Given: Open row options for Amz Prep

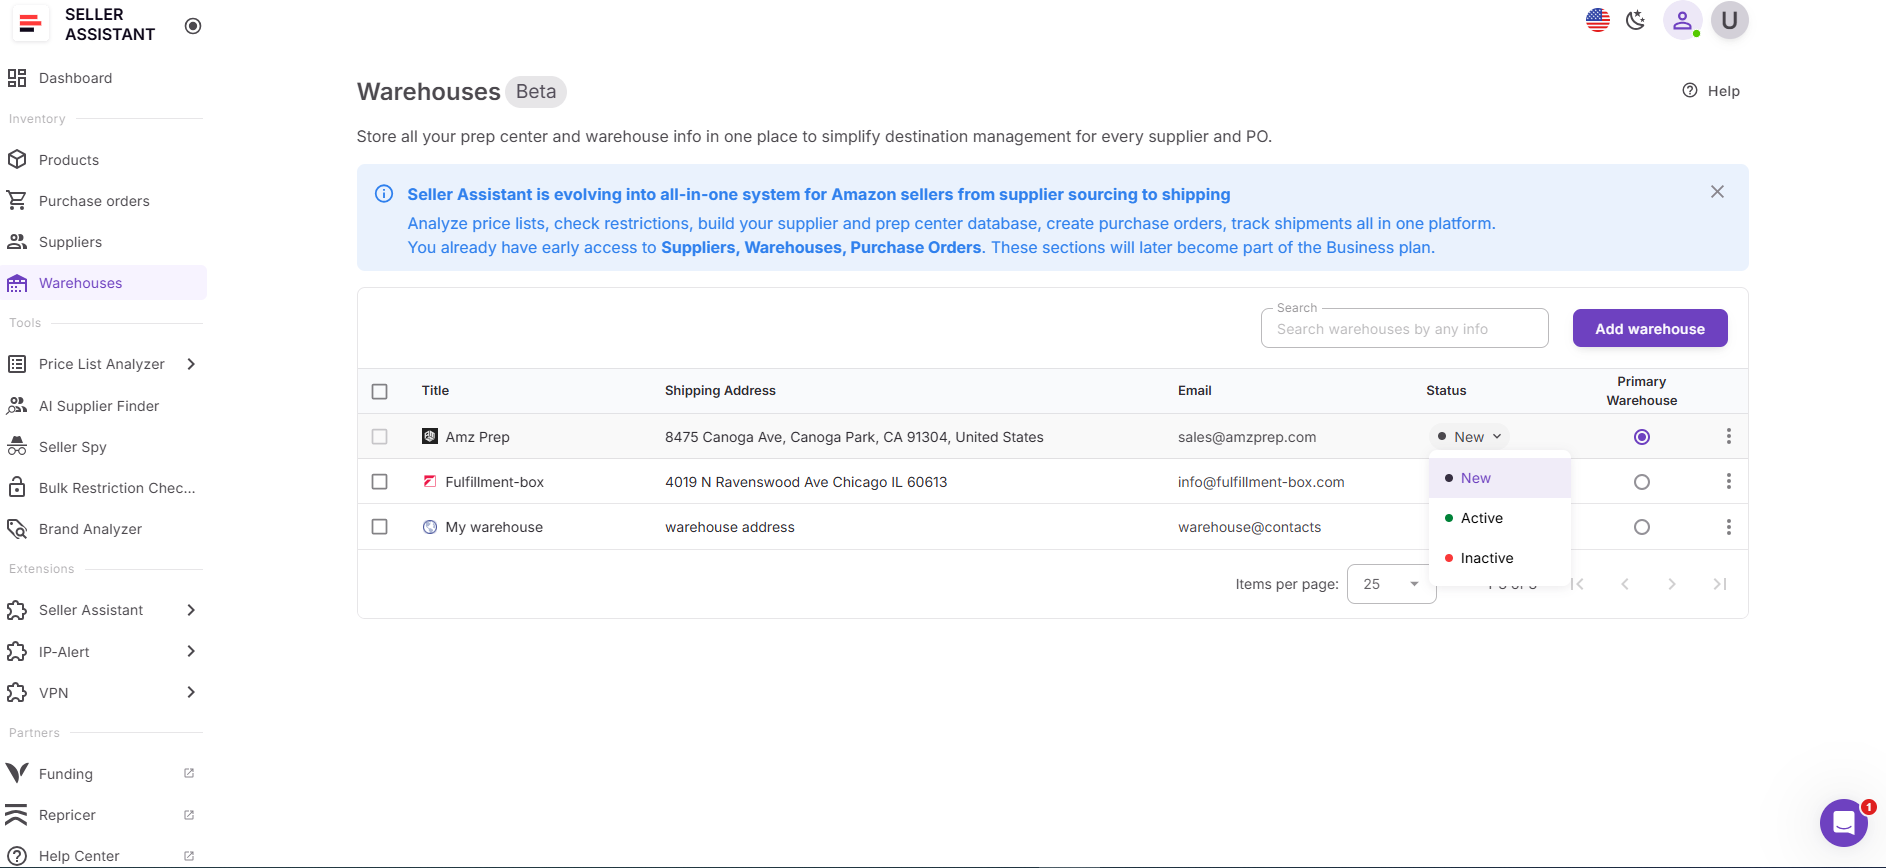Looking at the screenshot, I should [x=1728, y=437].
